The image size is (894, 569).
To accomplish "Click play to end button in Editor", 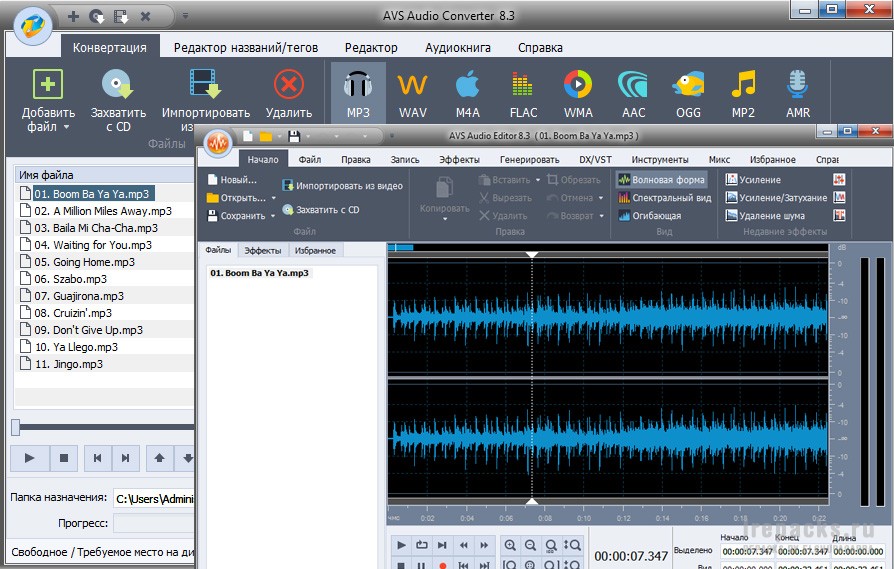I will (x=442, y=545).
